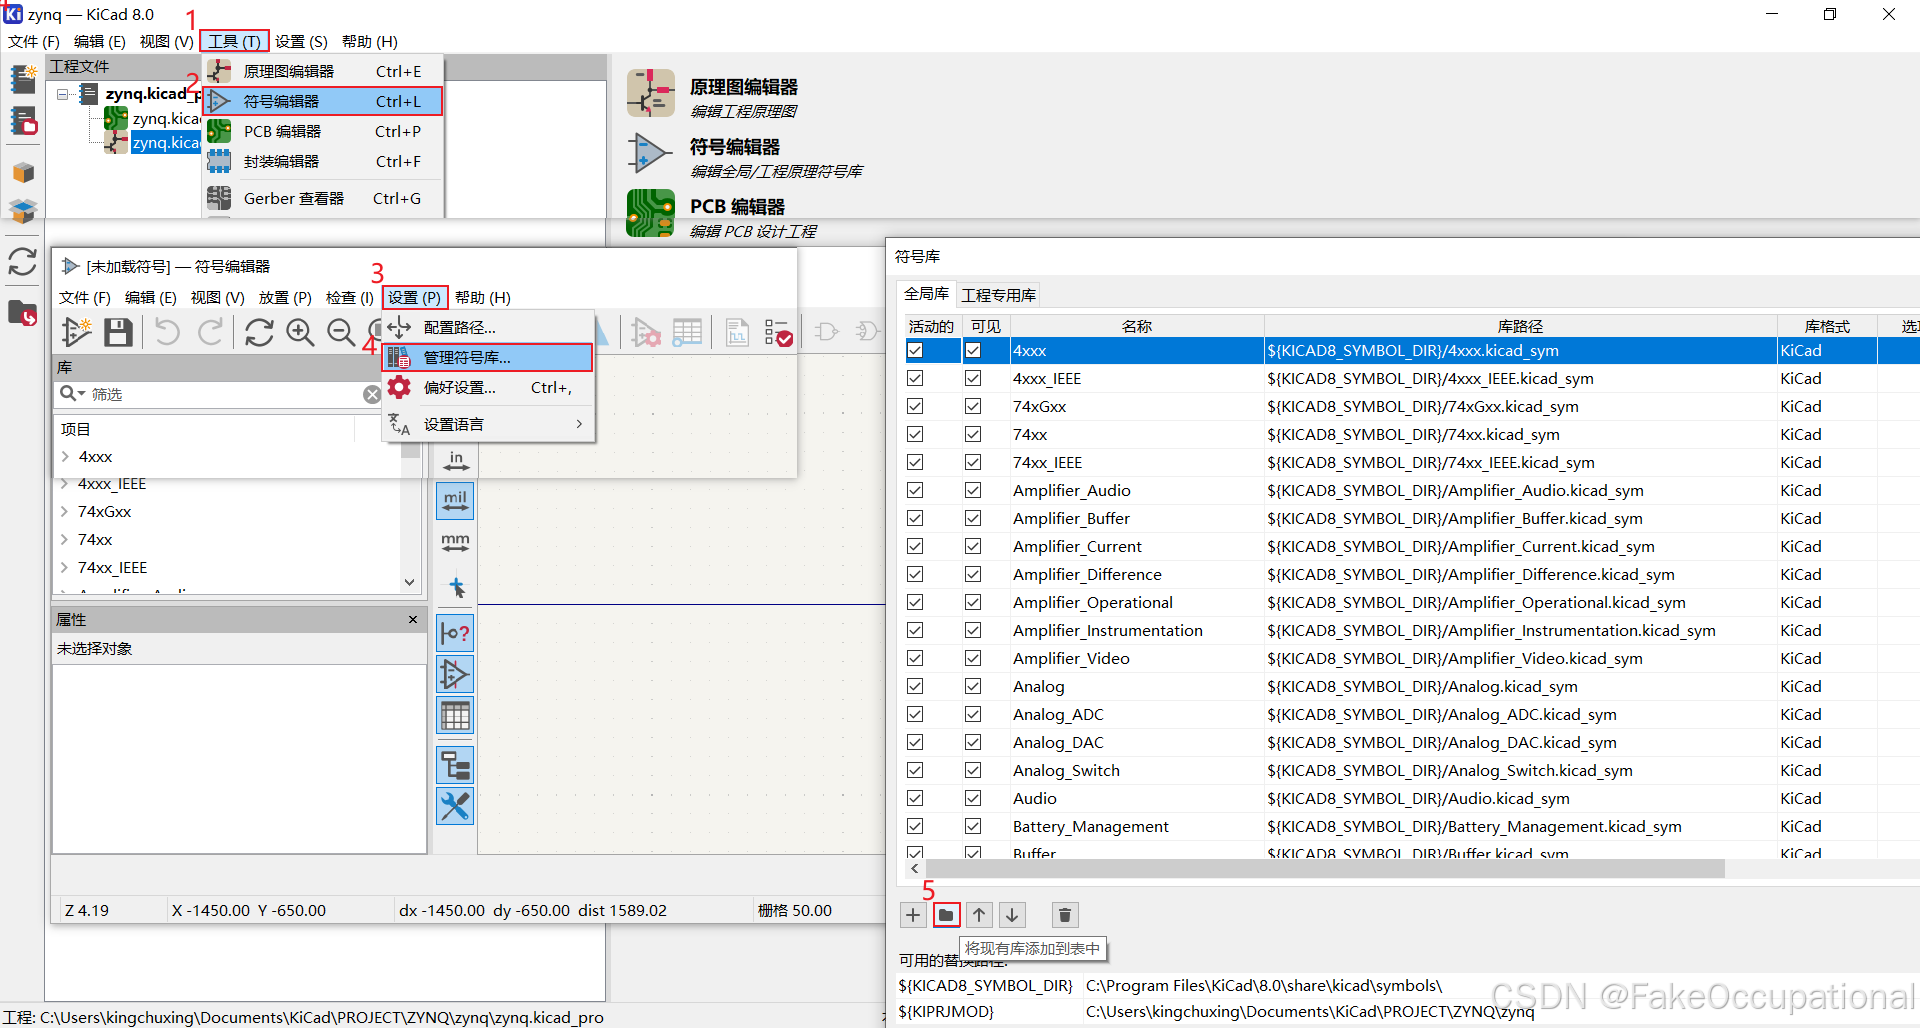Click the unarchive project box icon
Viewport: 1920px width, 1028px height.
click(x=23, y=211)
